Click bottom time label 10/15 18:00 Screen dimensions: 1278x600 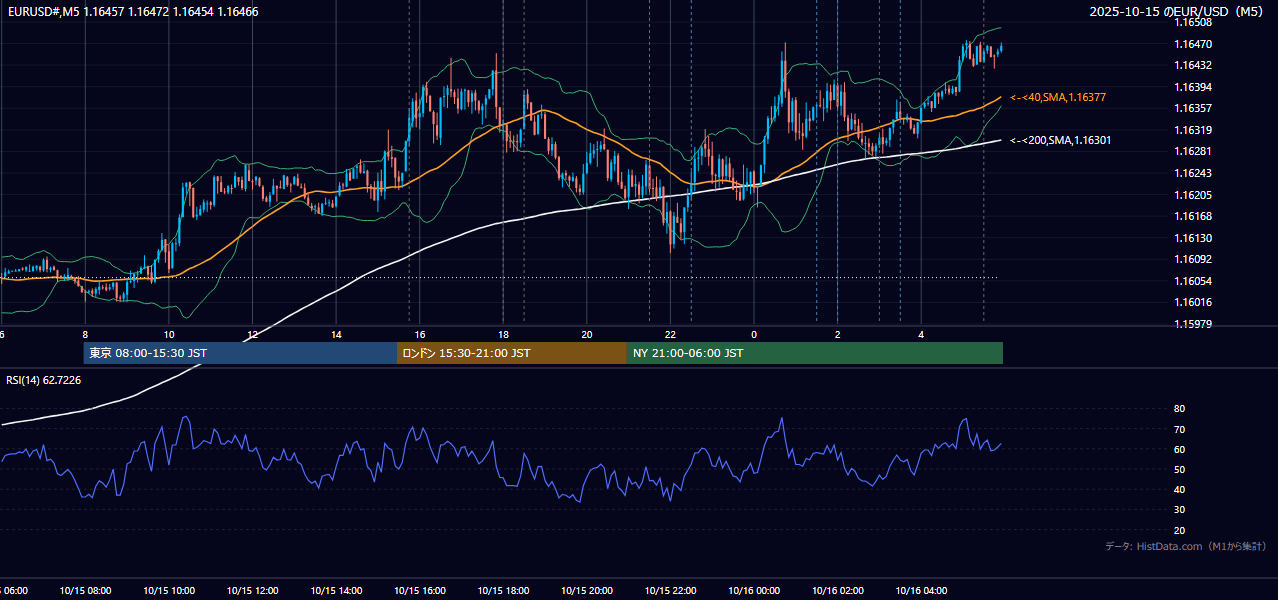click(503, 591)
